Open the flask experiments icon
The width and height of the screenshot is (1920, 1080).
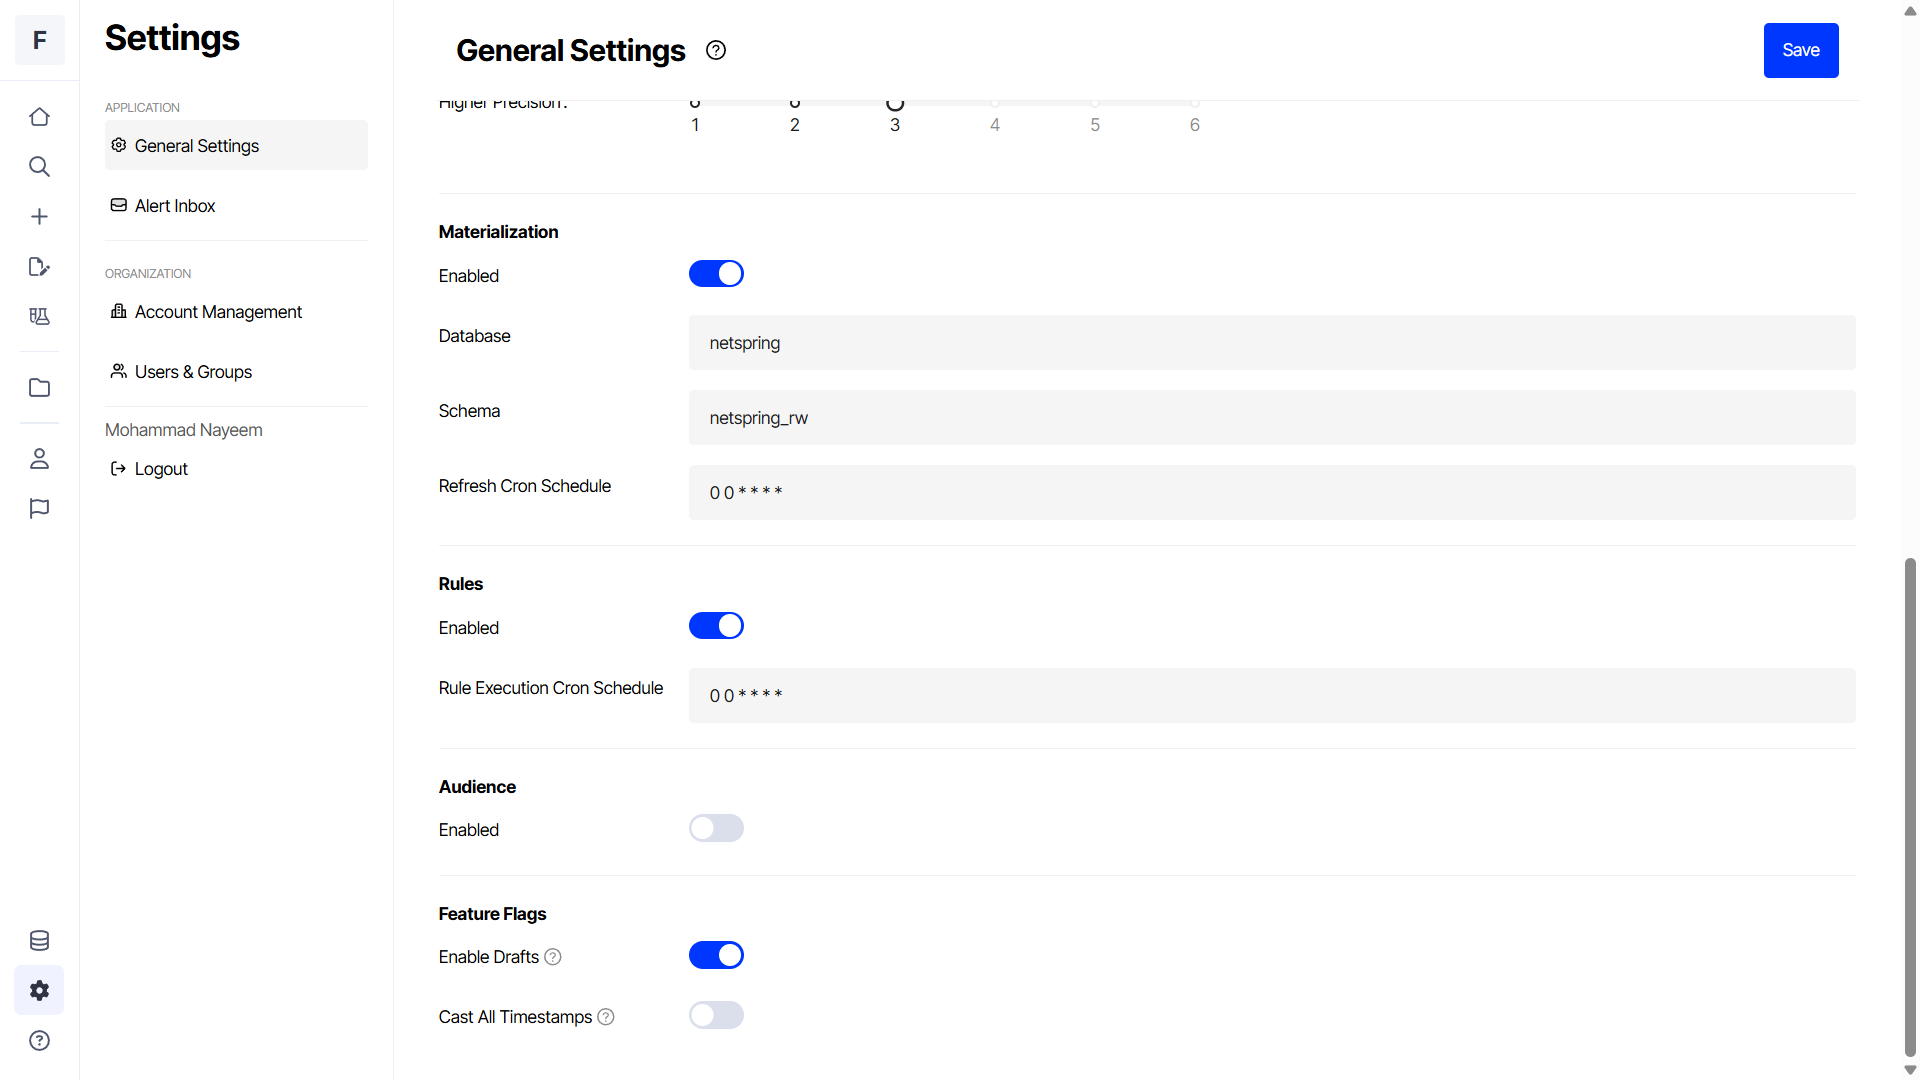39,317
